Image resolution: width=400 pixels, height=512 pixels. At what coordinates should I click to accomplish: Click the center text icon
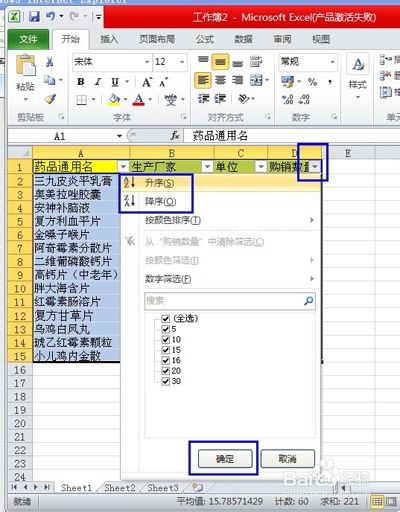220,80
